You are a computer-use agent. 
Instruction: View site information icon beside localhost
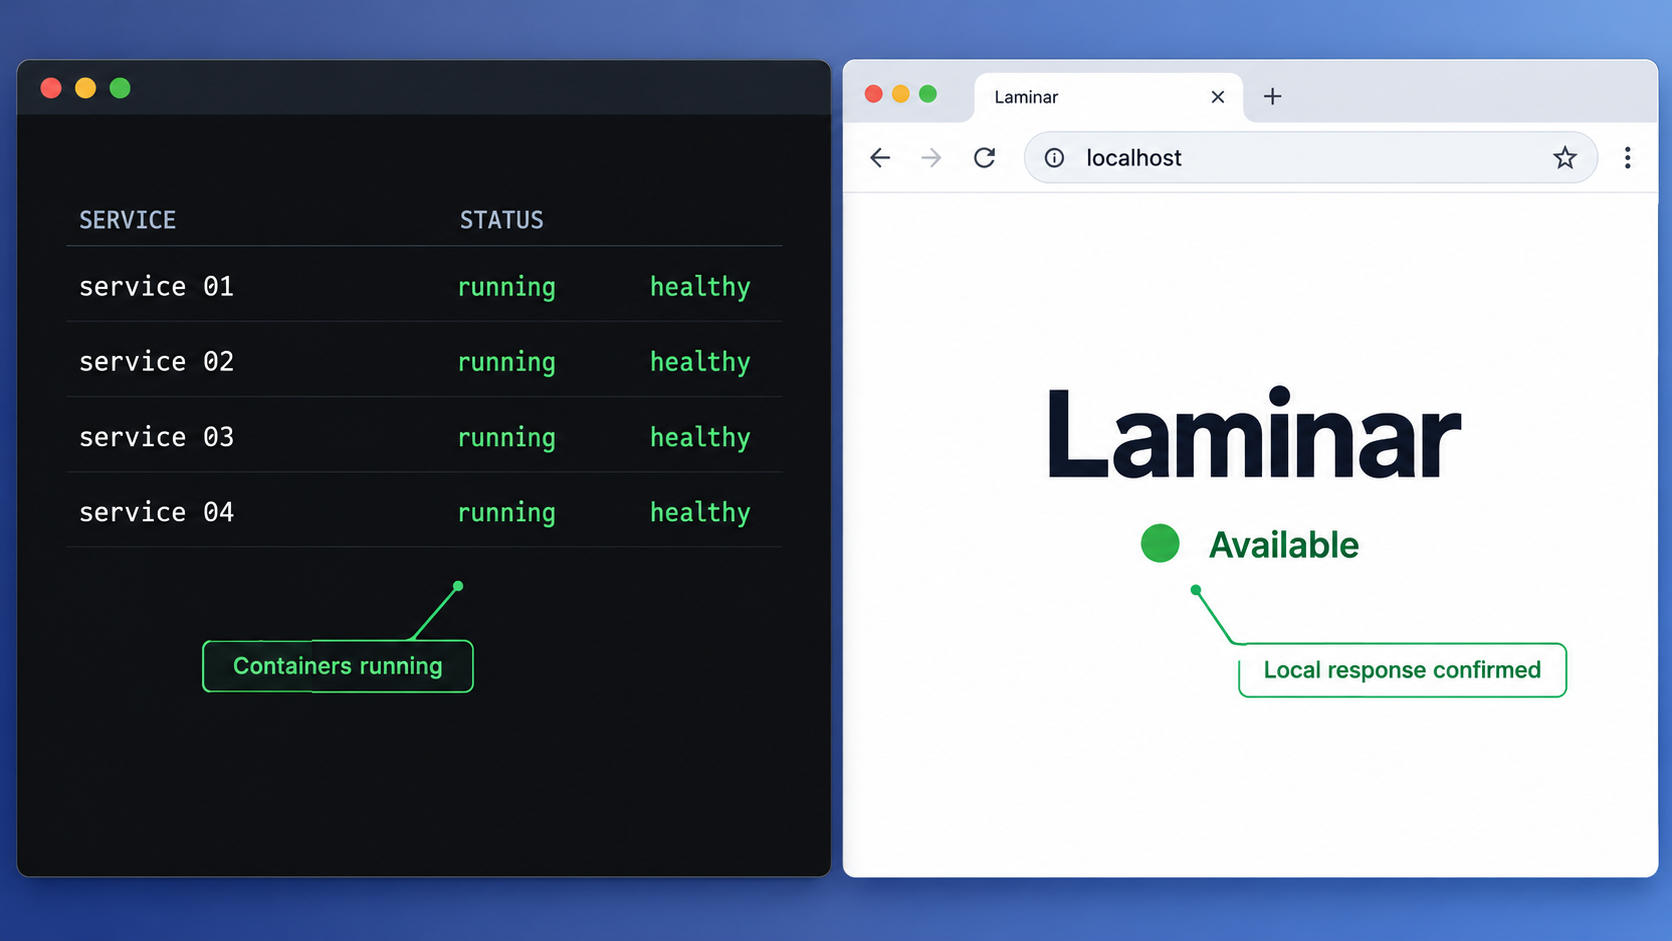click(x=1054, y=158)
